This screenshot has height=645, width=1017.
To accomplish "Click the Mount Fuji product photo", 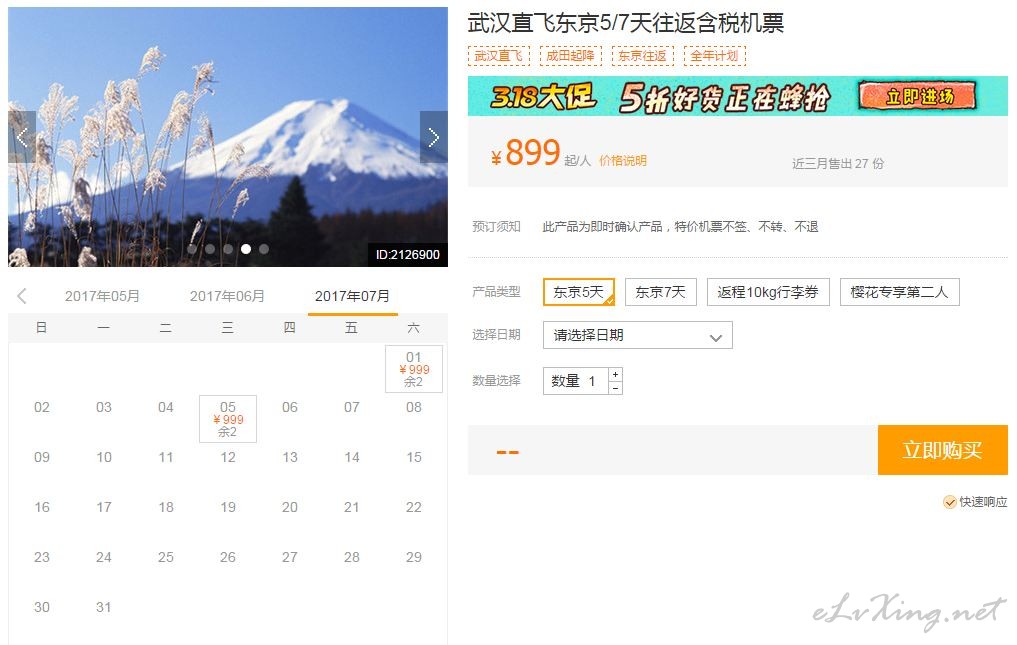I will point(228,137).
